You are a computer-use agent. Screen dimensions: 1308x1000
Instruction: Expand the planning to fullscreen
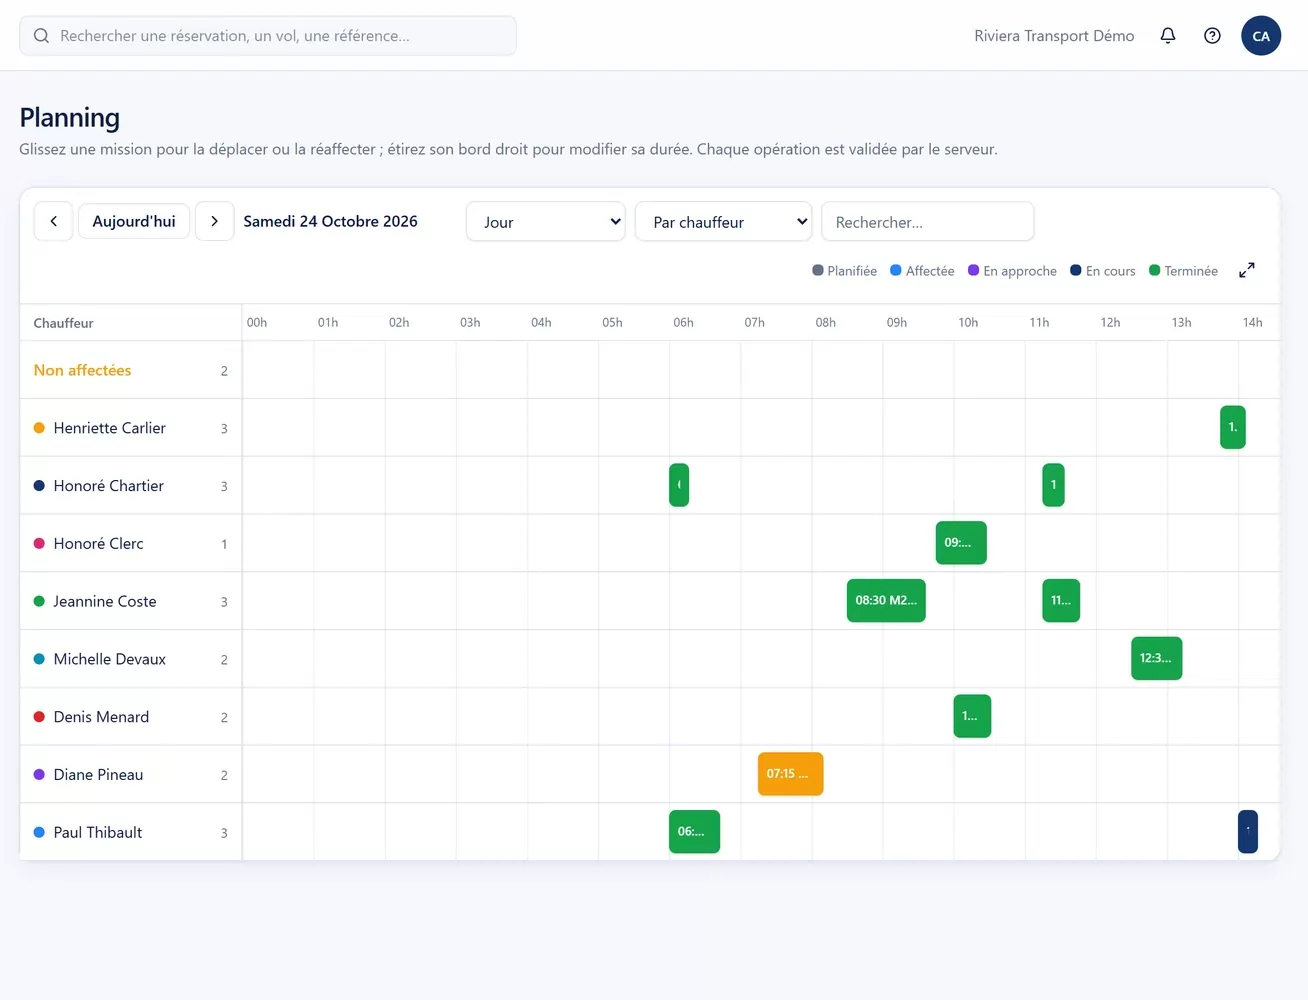point(1247,270)
